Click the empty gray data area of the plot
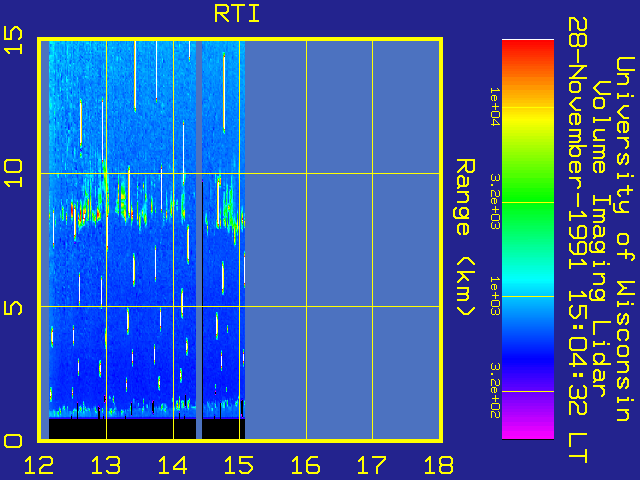 click(x=342, y=240)
